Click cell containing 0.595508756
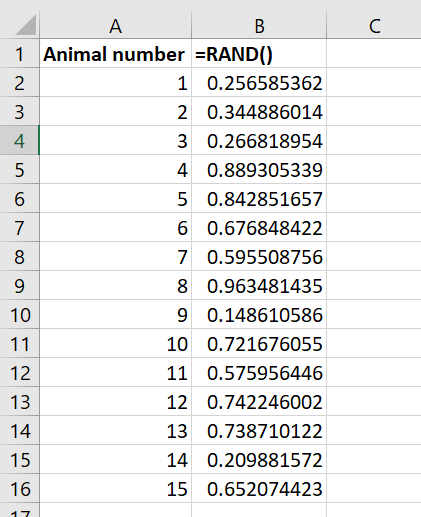 click(x=259, y=256)
